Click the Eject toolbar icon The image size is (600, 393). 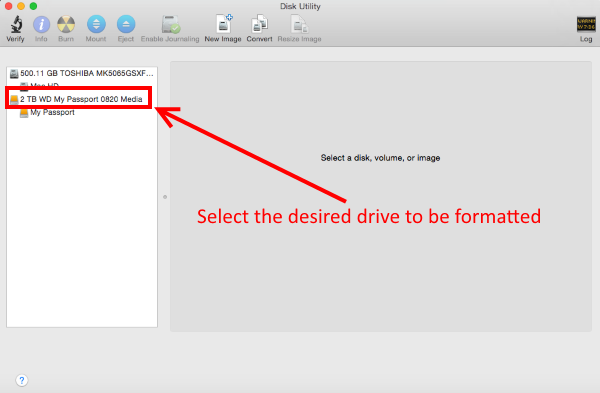point(126,25)
